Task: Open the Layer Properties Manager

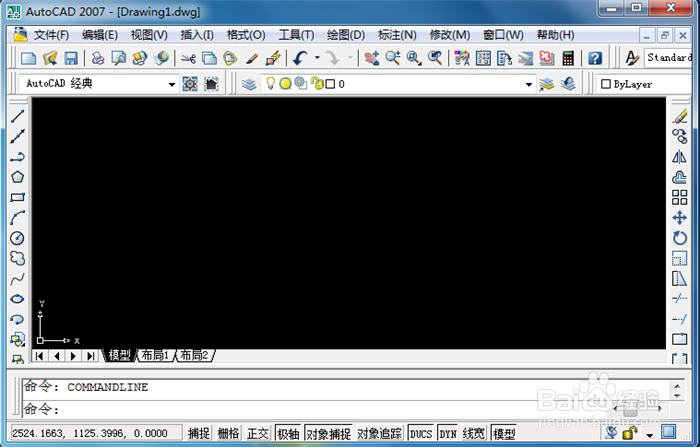Action: 249,84
